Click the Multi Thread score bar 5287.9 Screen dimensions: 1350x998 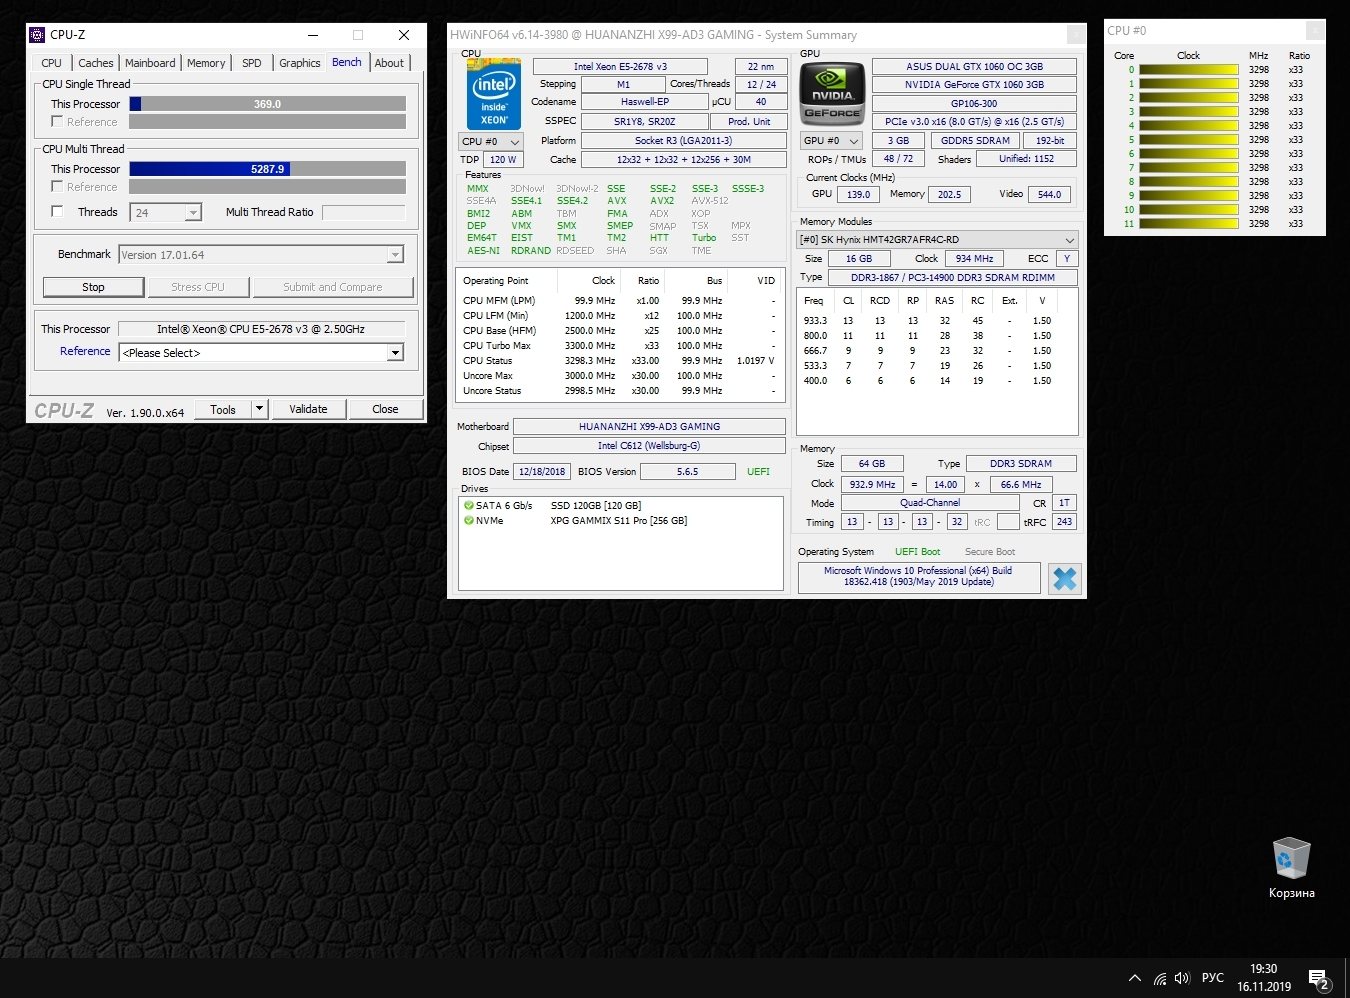tap(267, 169)
